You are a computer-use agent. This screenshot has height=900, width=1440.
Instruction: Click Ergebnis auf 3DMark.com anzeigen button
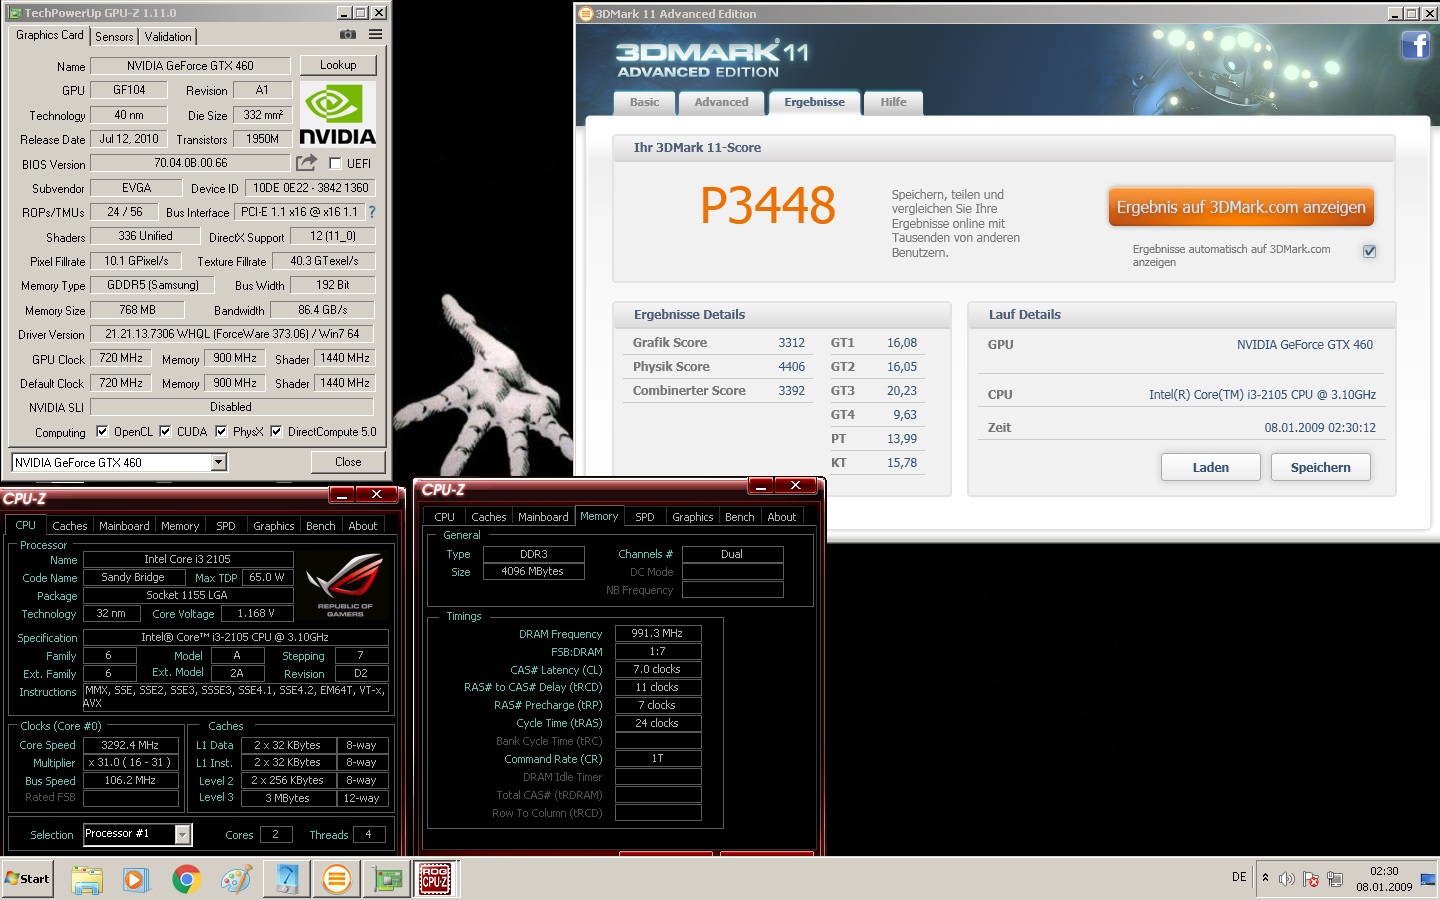coord(1241,207)
